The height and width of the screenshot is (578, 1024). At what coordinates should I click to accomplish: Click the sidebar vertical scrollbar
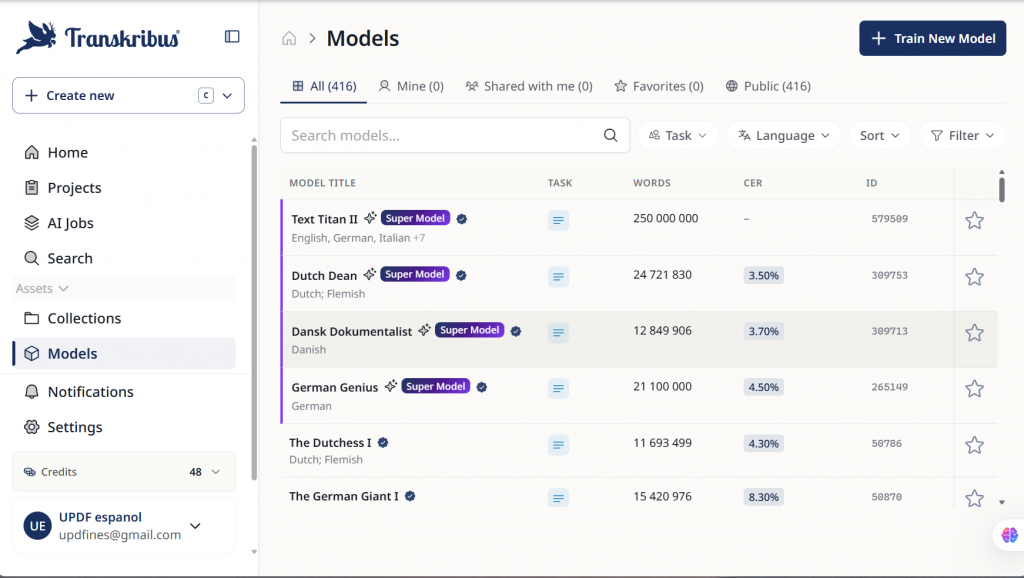pos(254,312)
